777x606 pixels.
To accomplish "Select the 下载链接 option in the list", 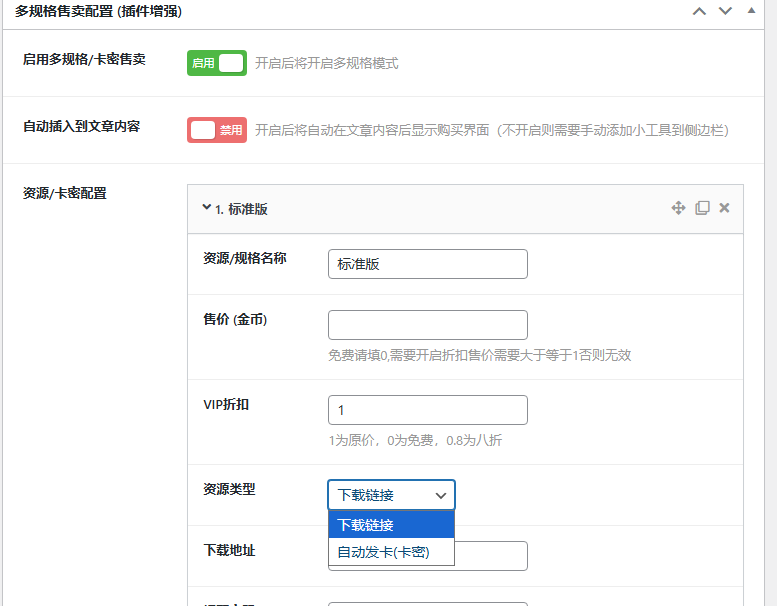I will 391,525.
